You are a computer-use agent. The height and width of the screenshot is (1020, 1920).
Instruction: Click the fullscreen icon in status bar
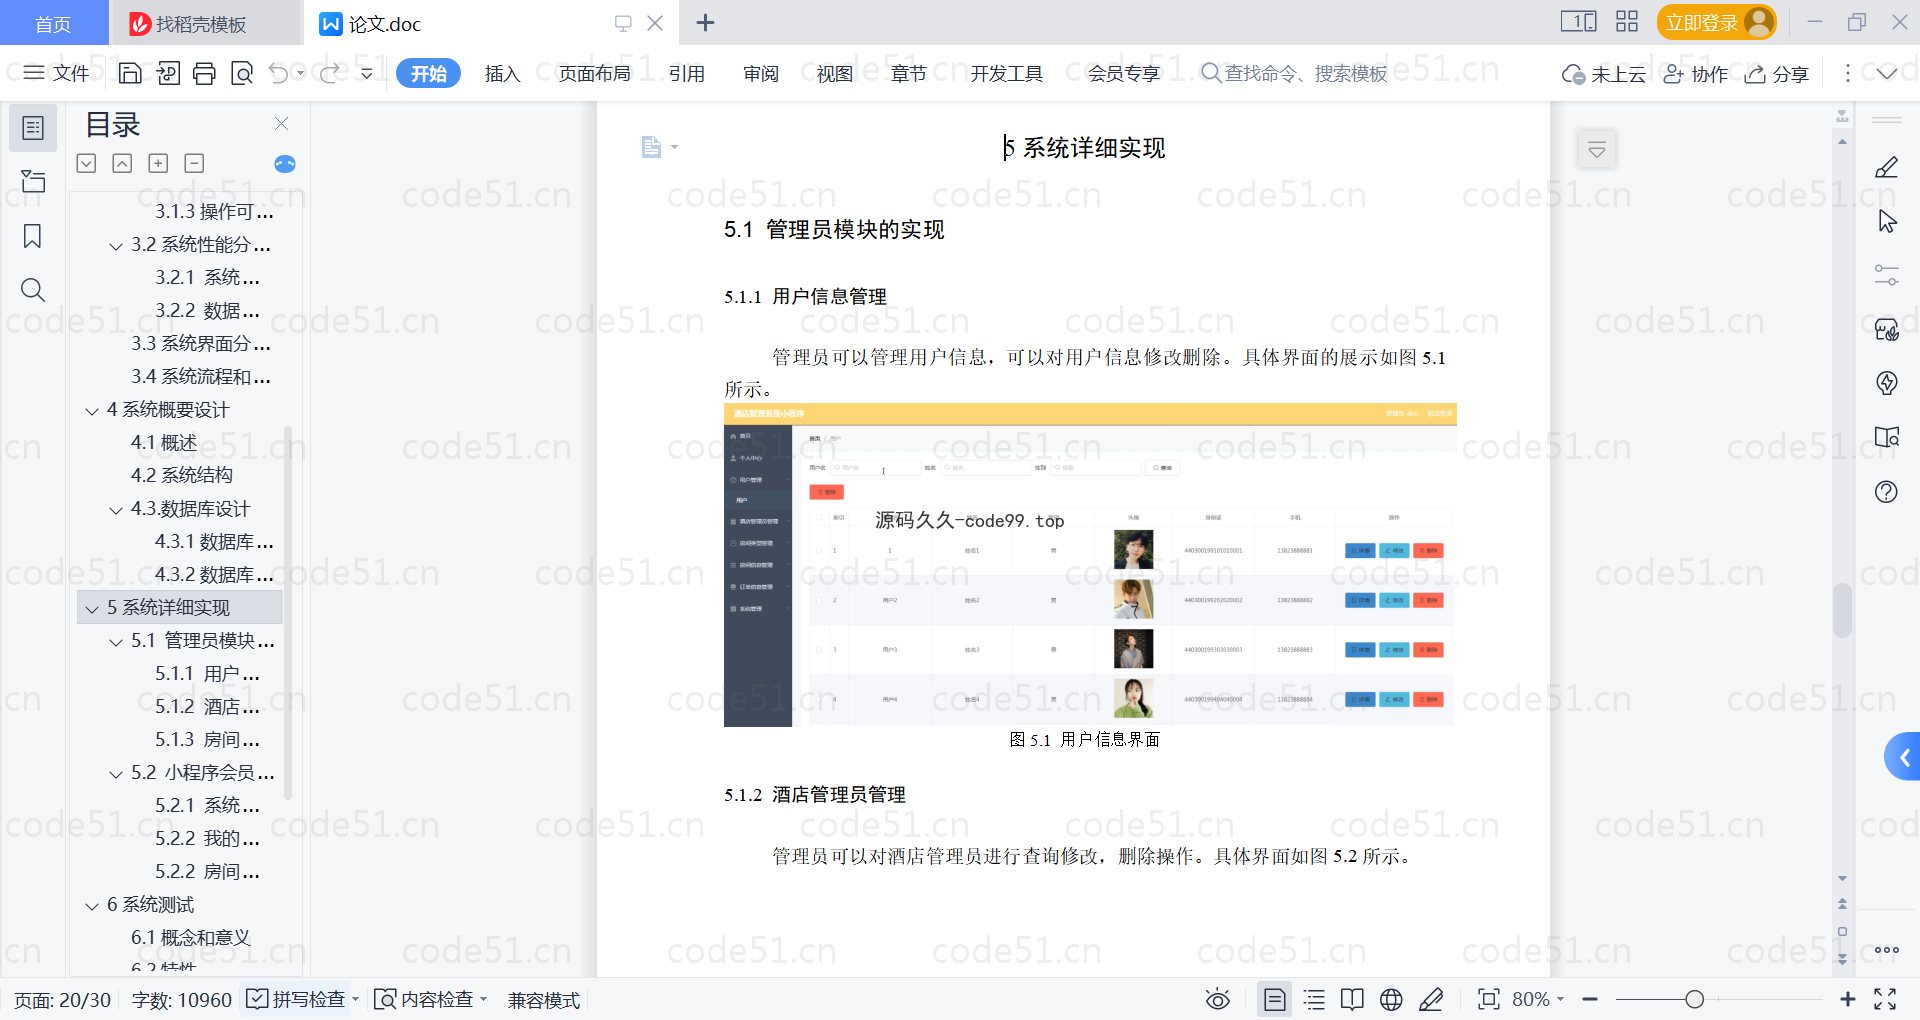pyautogui.click(x=1885, y=999)
